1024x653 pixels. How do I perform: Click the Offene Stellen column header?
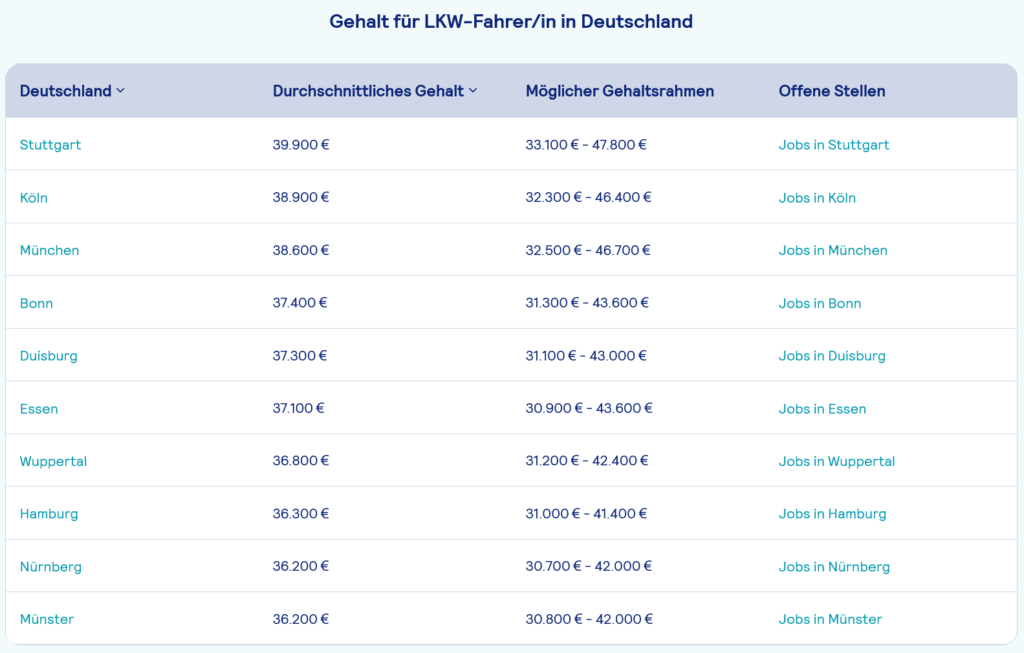(x=831, y=91)
